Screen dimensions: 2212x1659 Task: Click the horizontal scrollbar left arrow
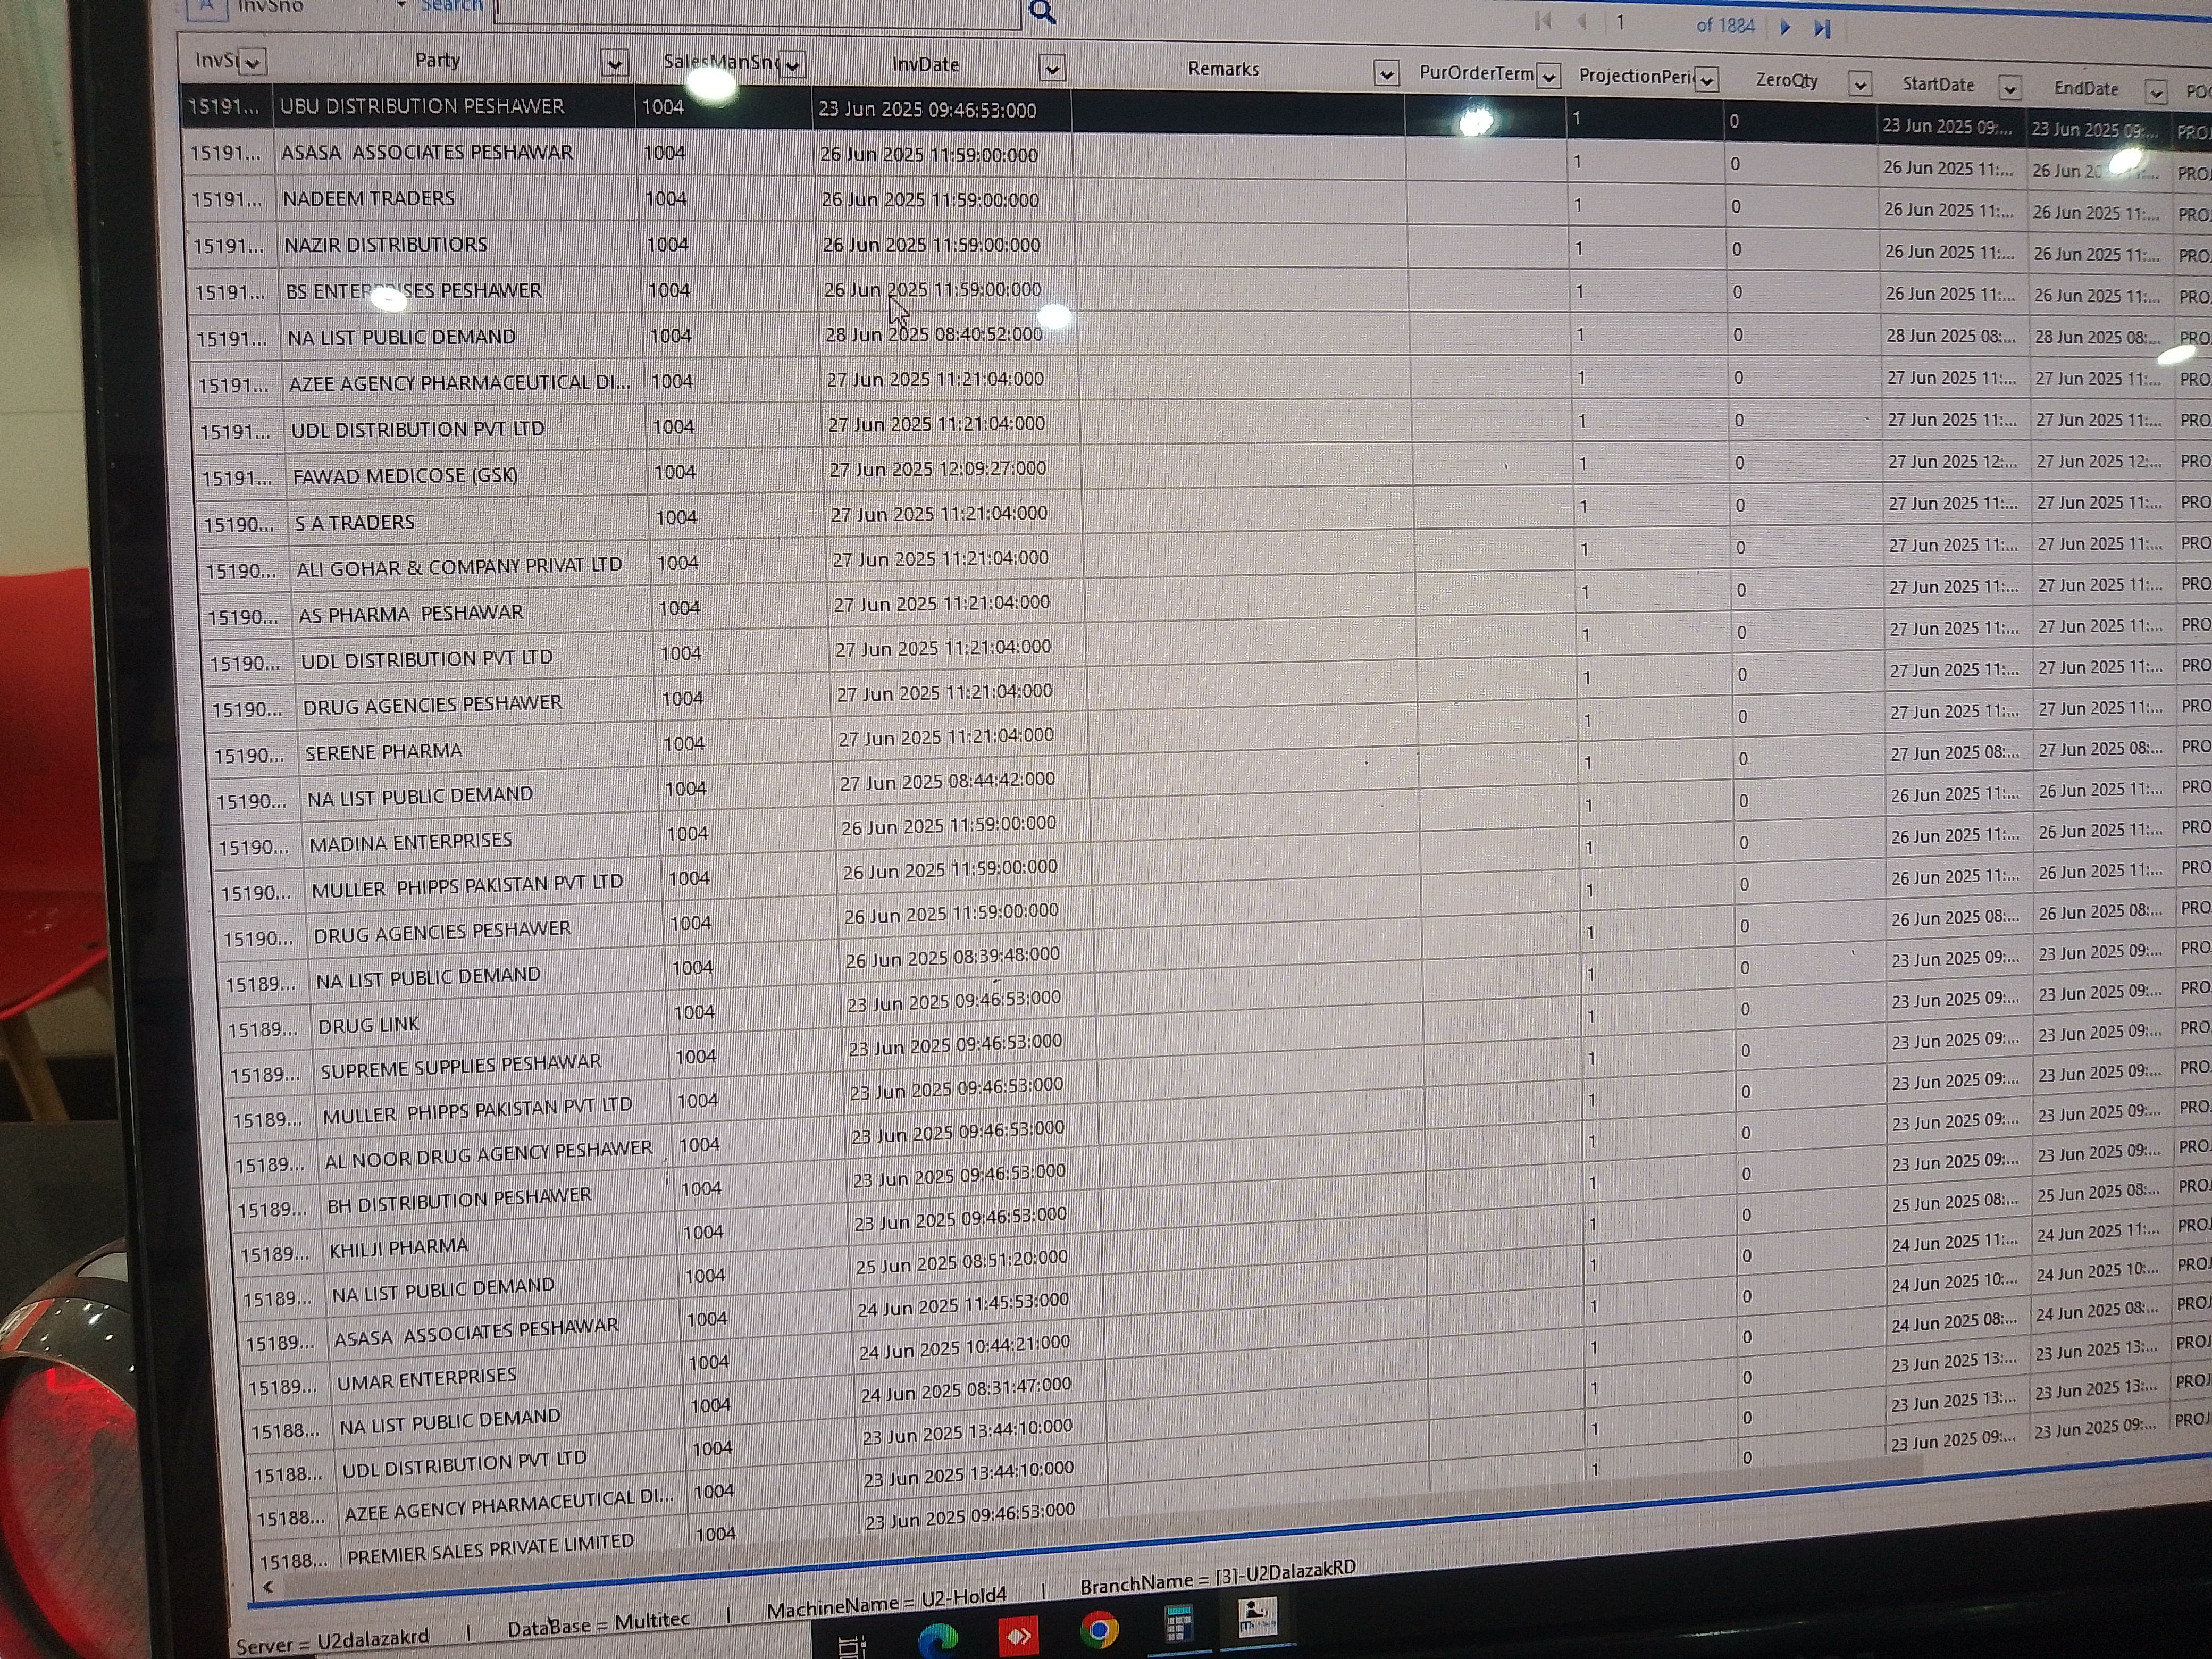point(268,1586)
